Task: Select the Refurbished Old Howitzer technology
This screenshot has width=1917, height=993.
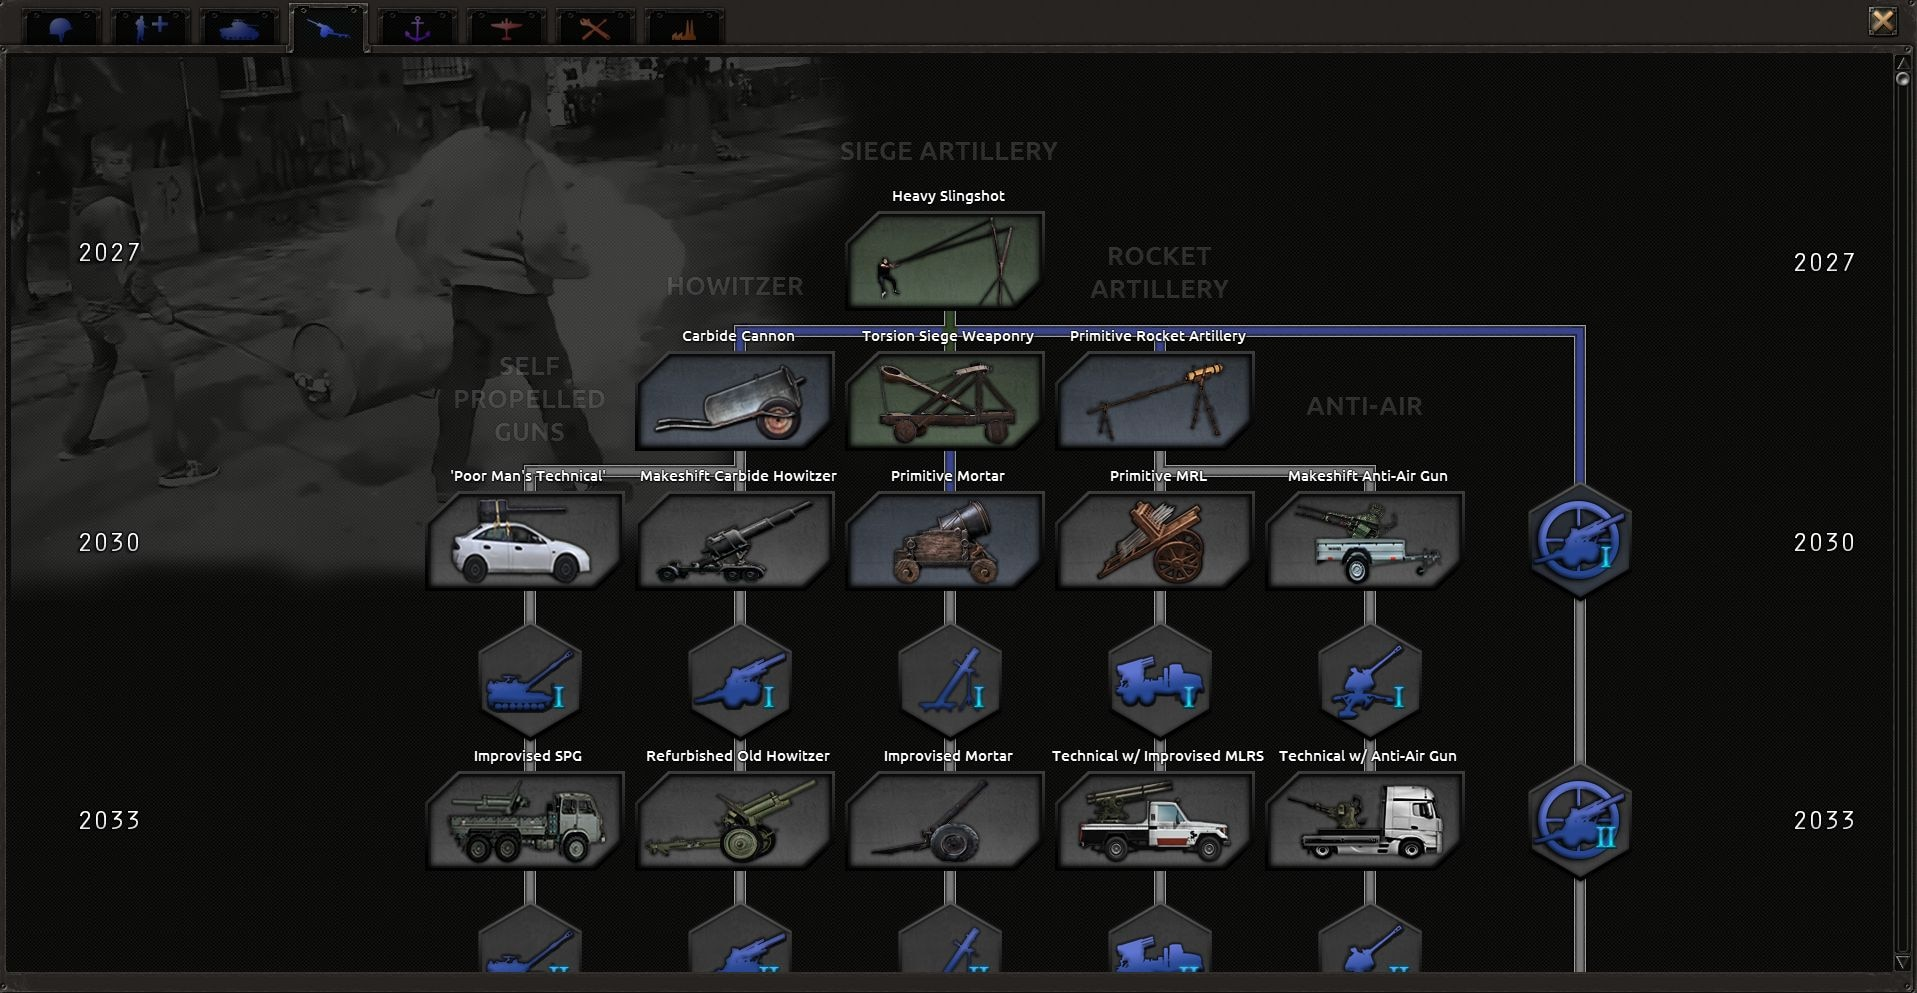Action: click(x=735, y=820)
